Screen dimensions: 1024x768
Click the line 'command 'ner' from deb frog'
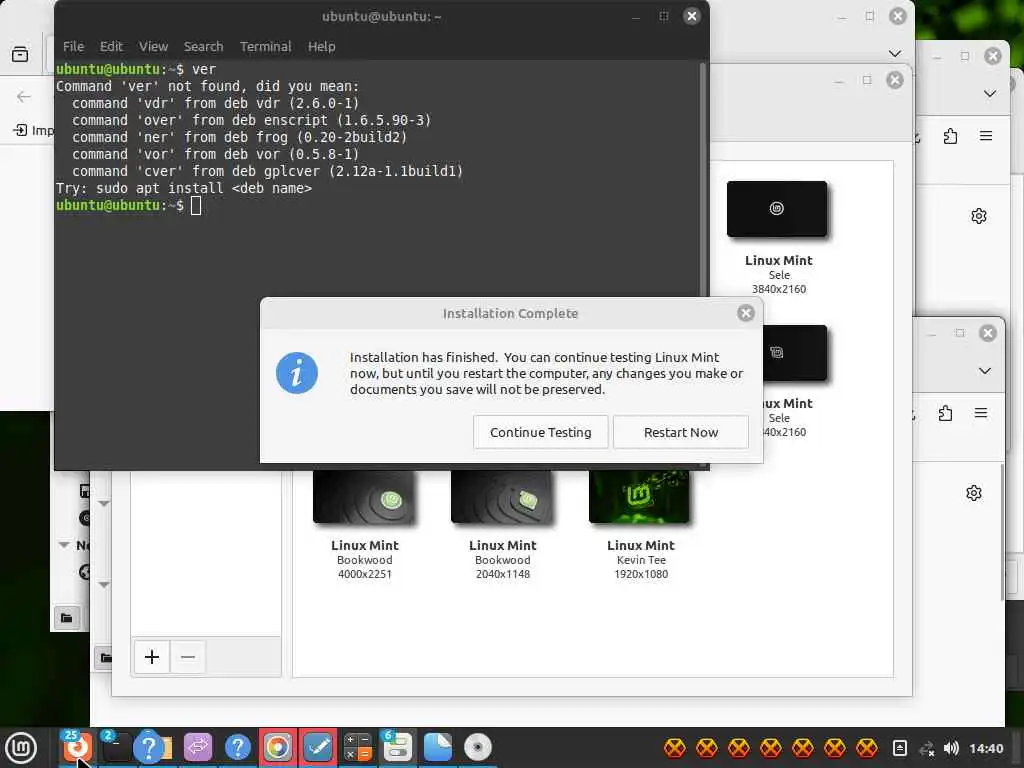[x=240, y=137]
